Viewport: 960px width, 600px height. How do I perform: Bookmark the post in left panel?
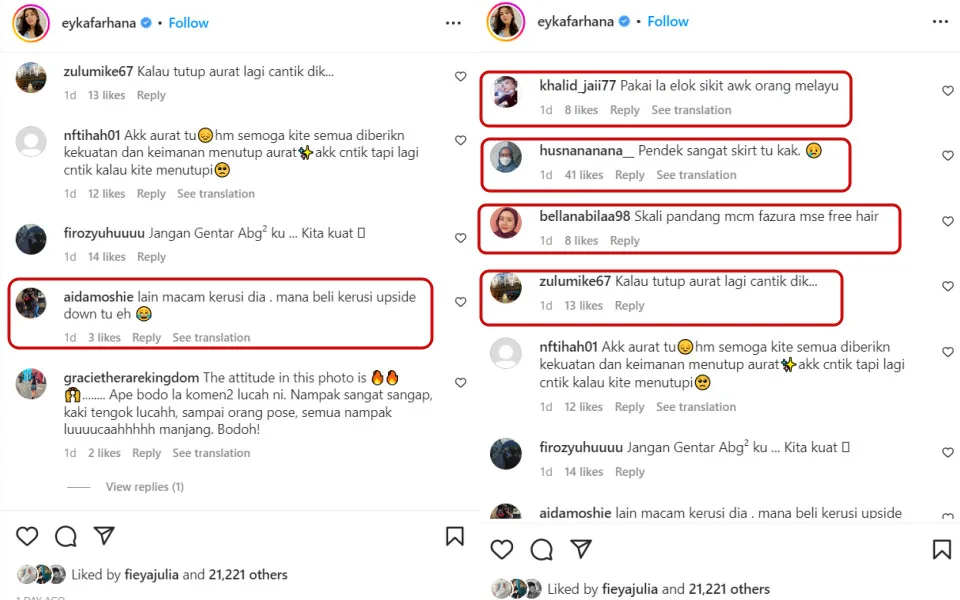[x=455, y=537]
